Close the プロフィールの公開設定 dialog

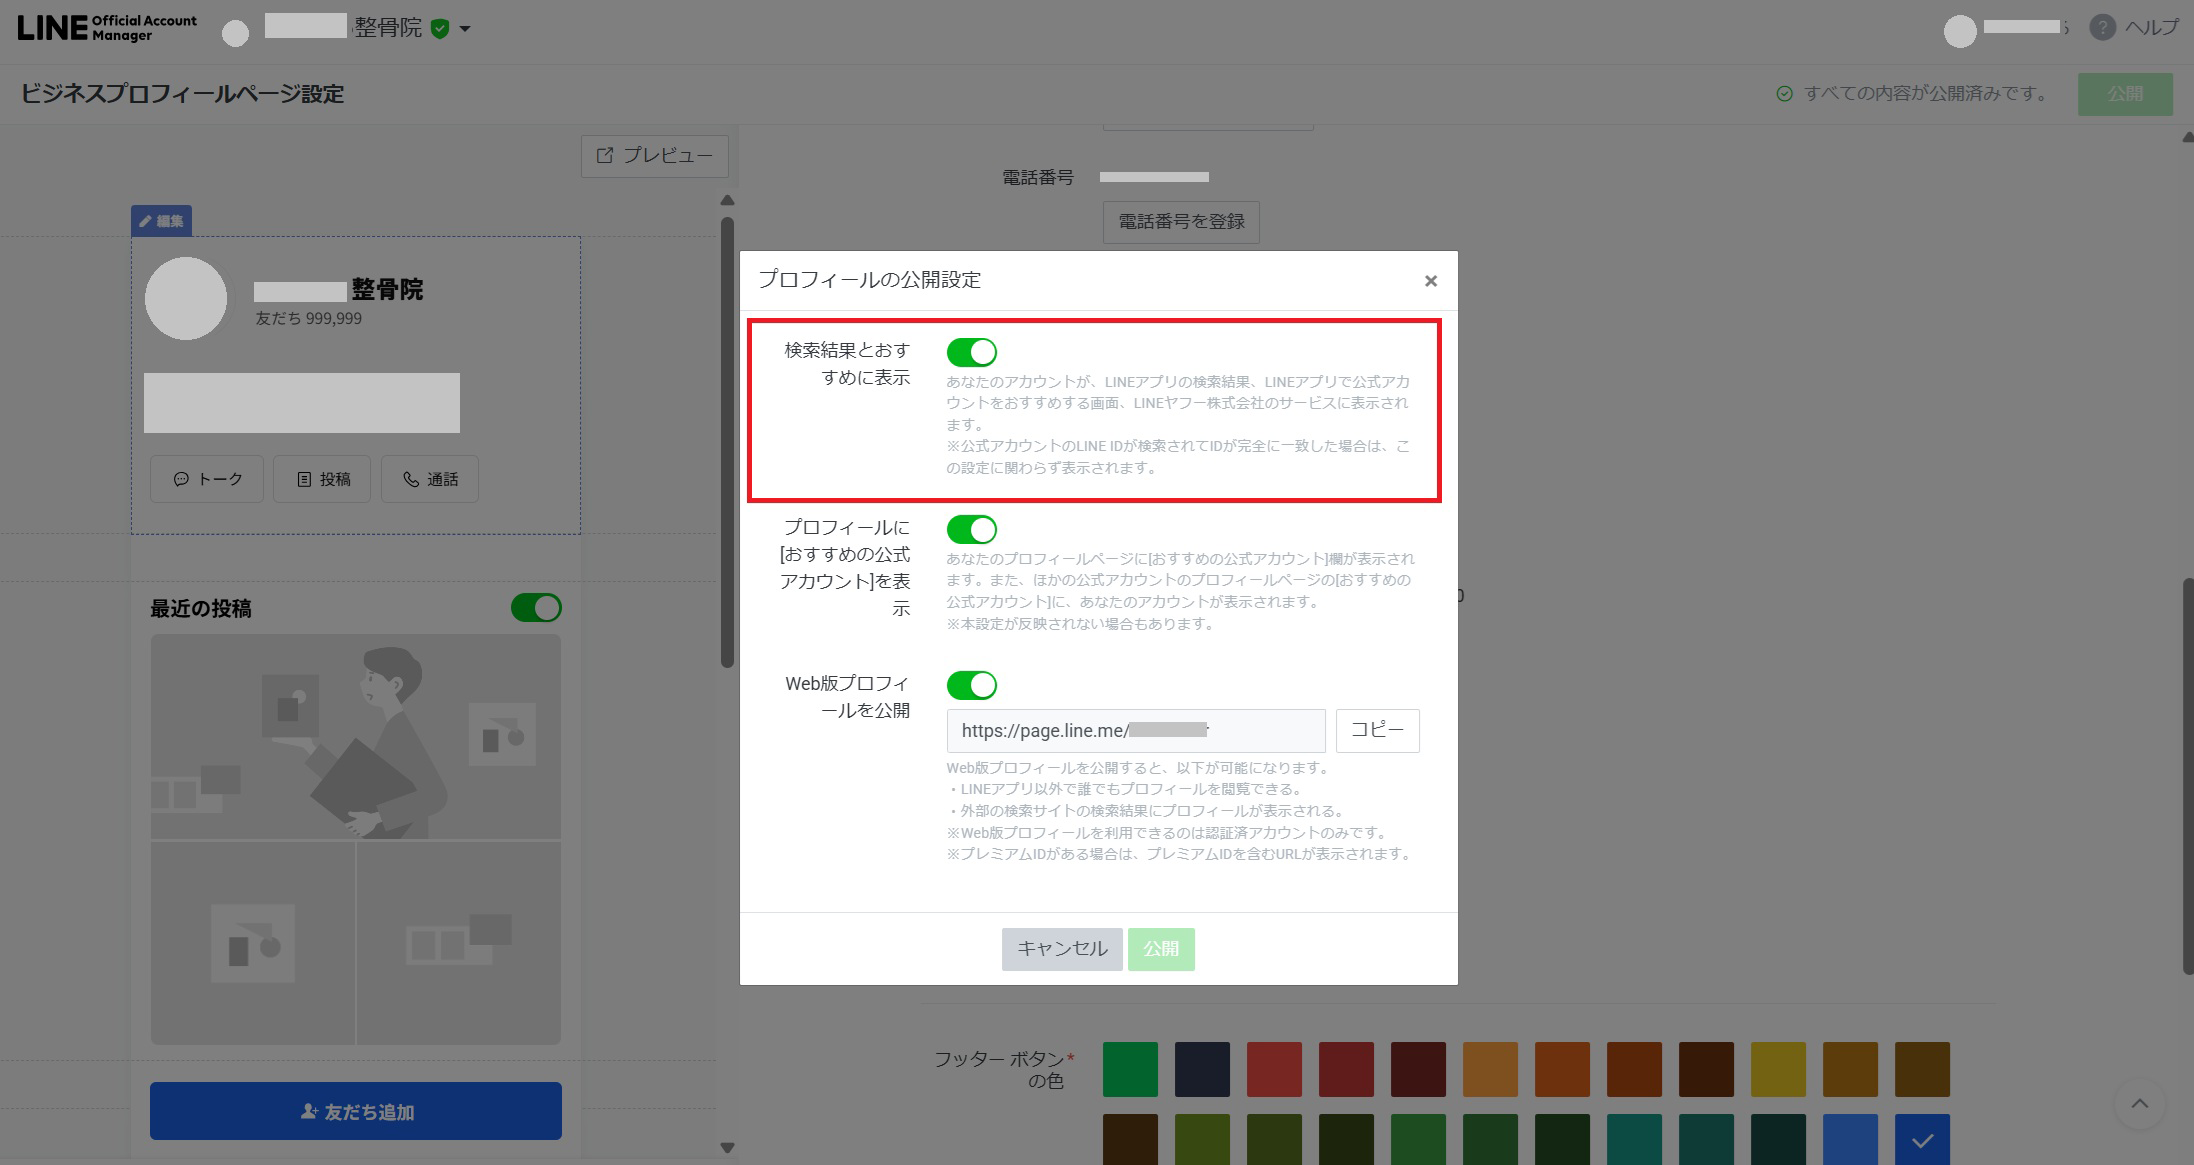(1431, 281)
